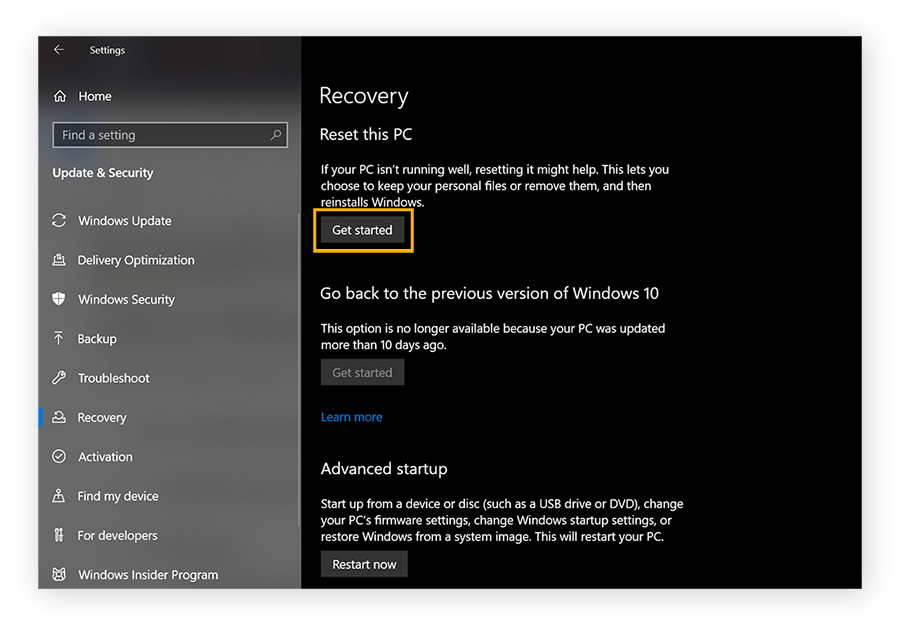Select the Troubleshoot wrench icon
This screenshot has height=625, width=900.
pyautogui.click(x=59, y=378)
